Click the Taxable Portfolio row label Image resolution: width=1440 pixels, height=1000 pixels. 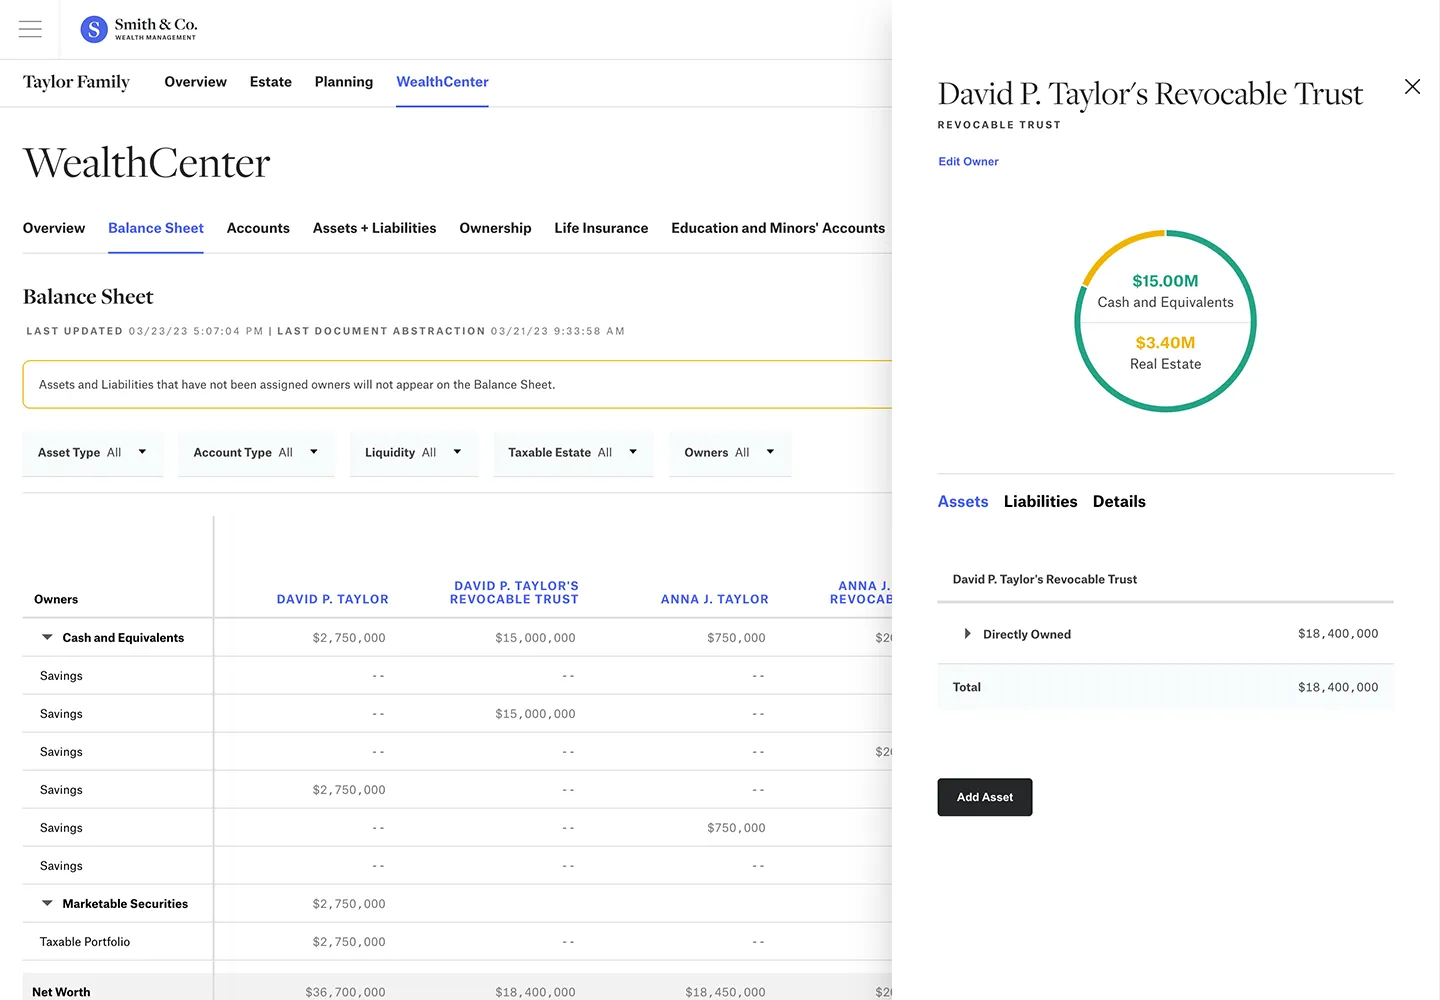(x=85, y=942)
